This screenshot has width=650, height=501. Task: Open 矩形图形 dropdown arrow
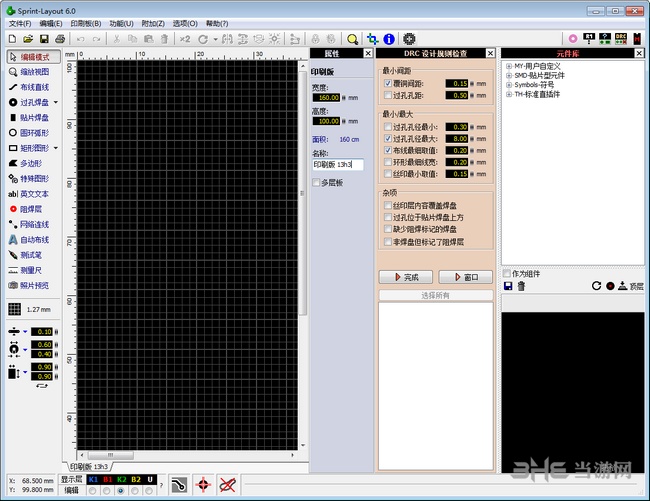click(56, 148)
